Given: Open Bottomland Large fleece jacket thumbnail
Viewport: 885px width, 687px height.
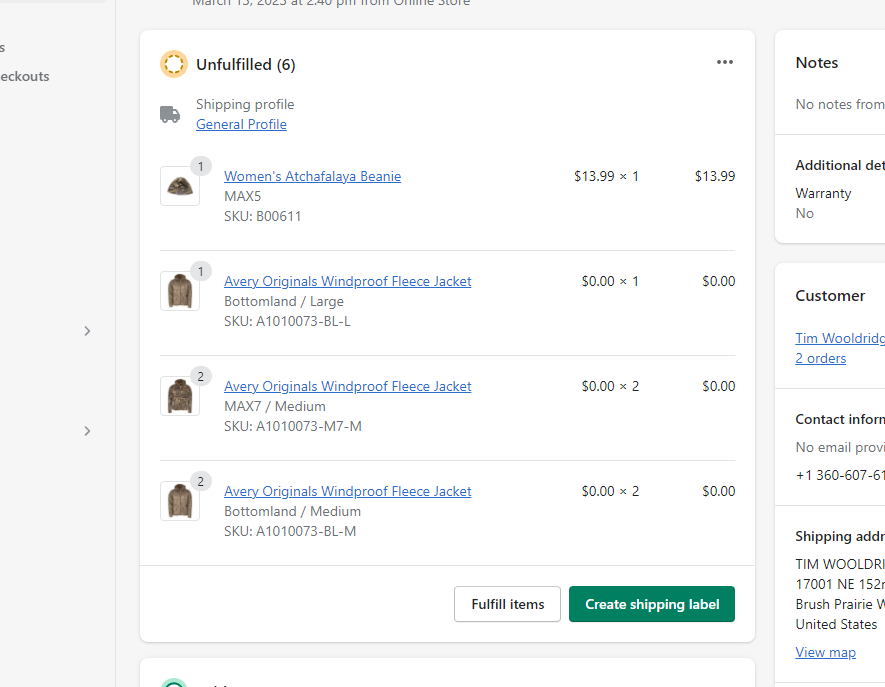Looking at the screenshot, I should coord(179,291).
